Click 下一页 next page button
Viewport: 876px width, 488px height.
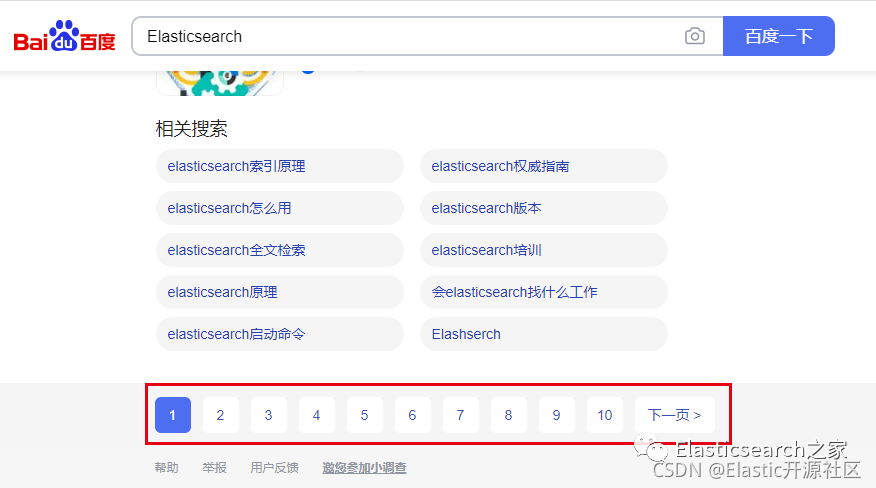pyautogui.click(x=675, y=415)
